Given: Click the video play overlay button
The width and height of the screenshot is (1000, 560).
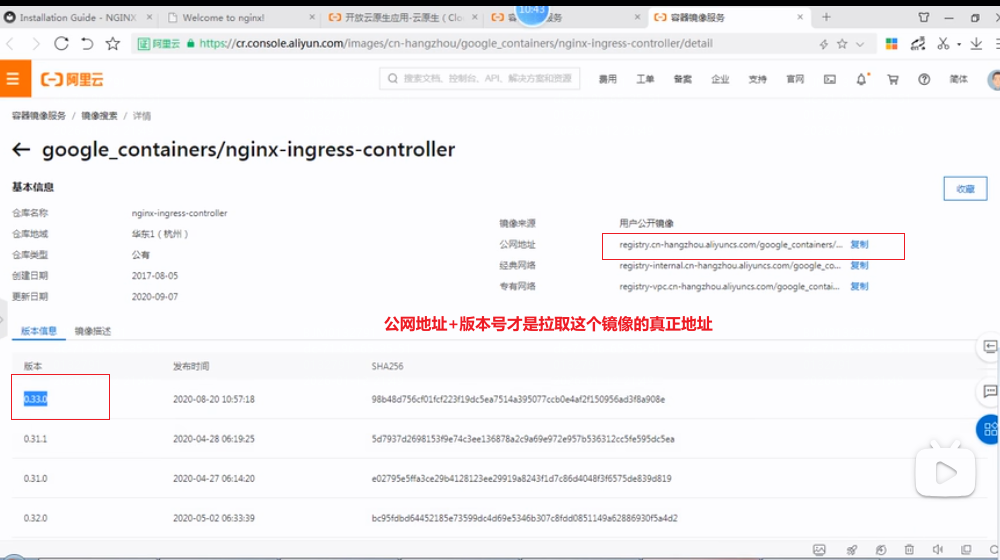Looking at the screenshot, I should tap(945, 473).
